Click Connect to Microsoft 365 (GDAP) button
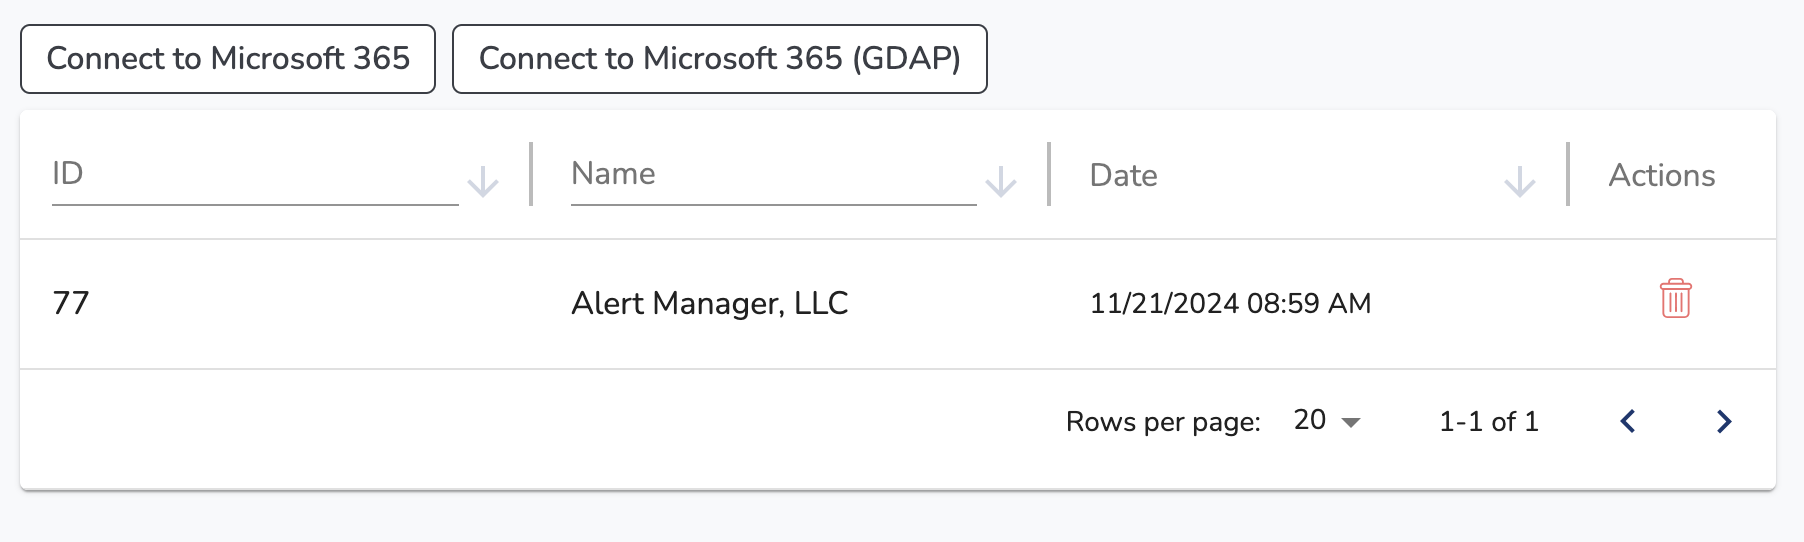 (720, 59)
